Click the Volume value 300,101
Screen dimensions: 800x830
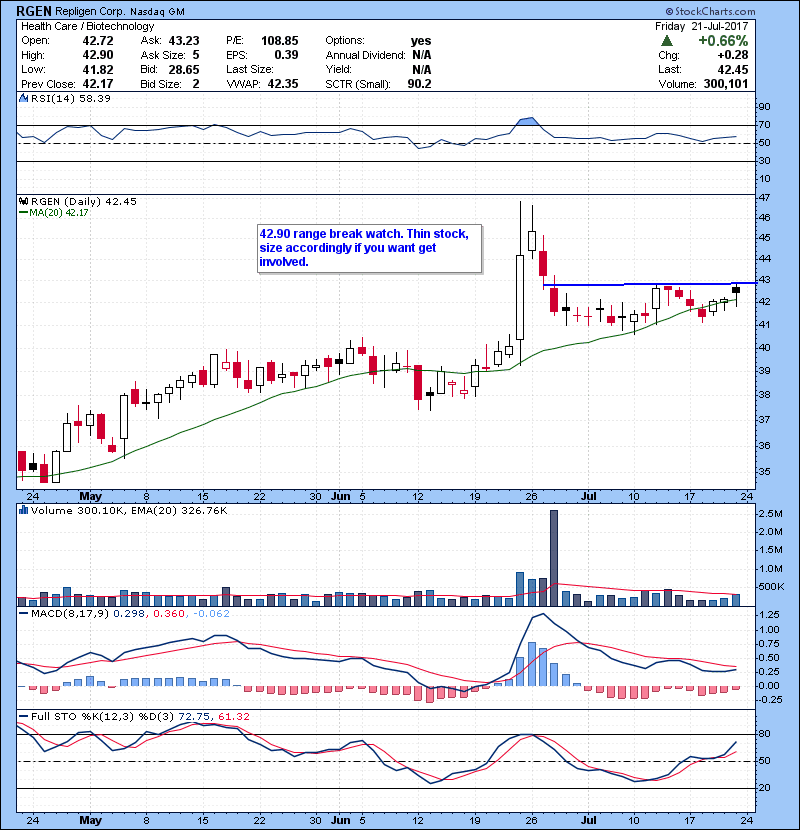[726, 84]
